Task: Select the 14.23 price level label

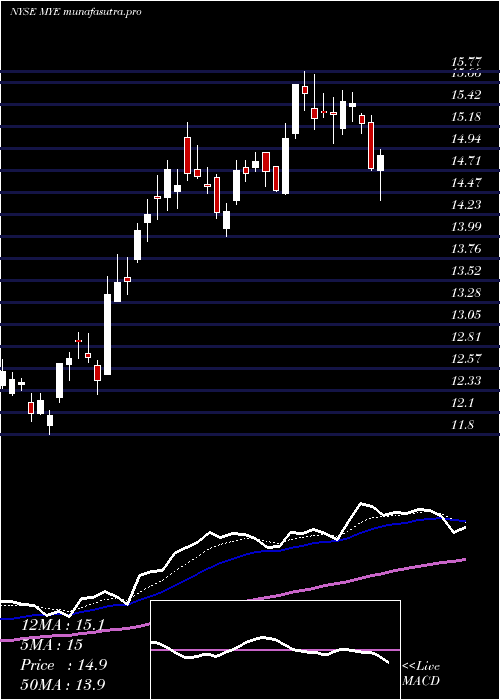Action: click(466, 205)
